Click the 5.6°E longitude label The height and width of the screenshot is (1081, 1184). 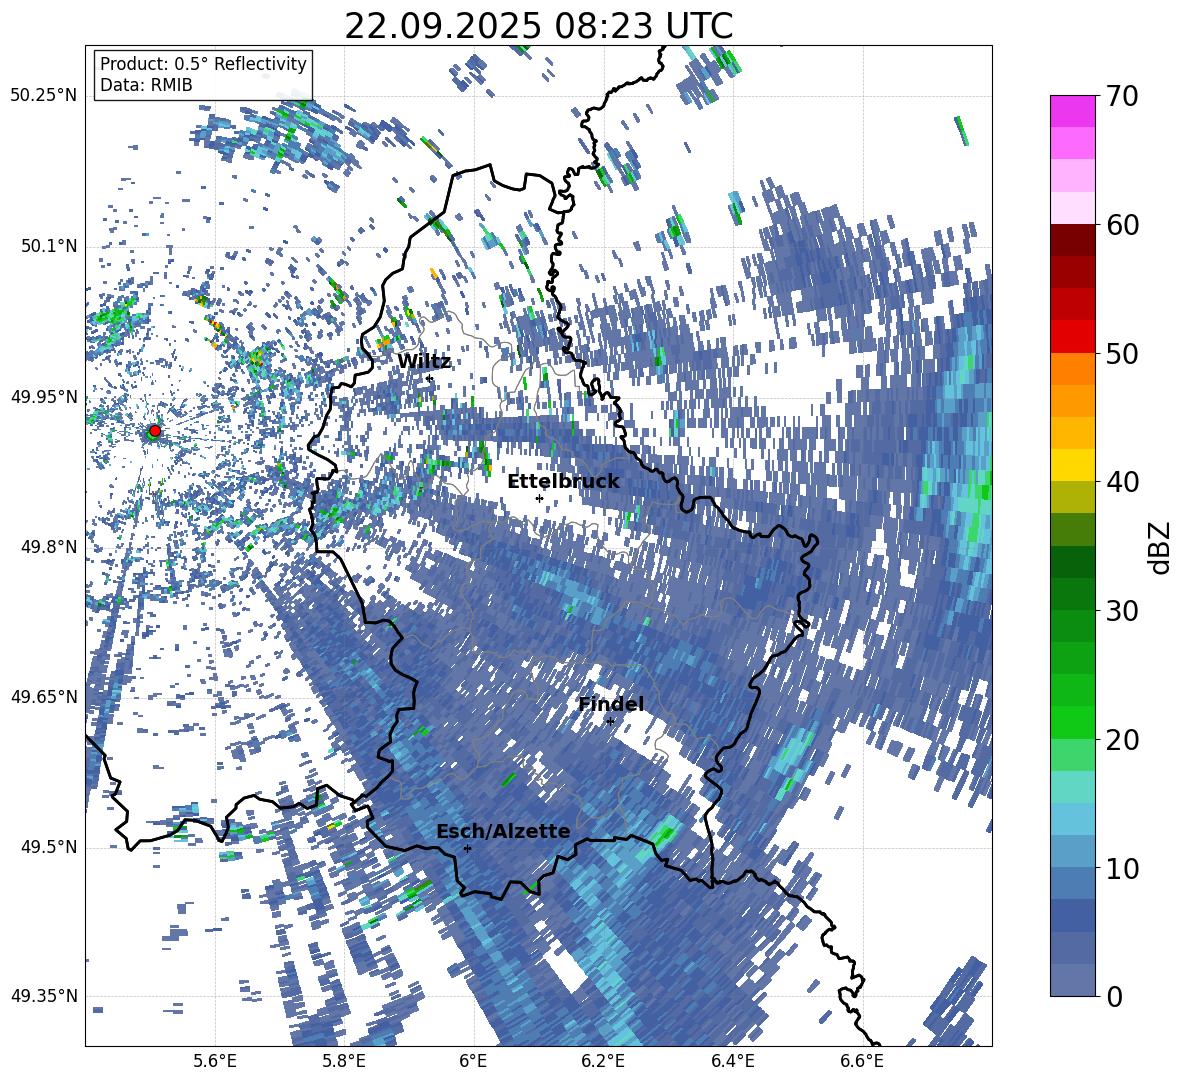(x=215, y=1061)
